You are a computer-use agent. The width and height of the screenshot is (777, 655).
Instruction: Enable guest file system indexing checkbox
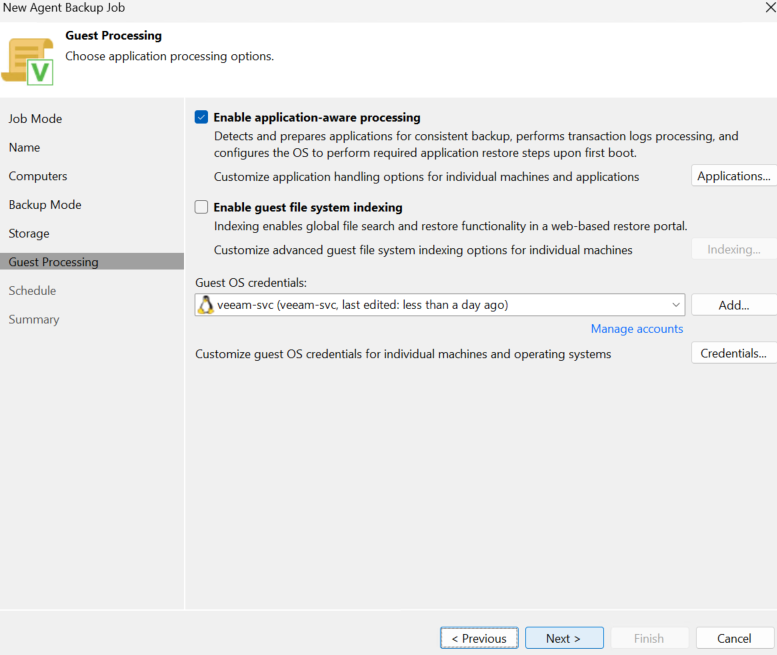pos(201,207)
